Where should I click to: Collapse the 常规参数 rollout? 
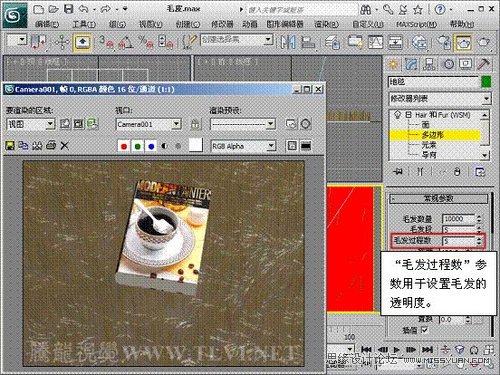439,199
